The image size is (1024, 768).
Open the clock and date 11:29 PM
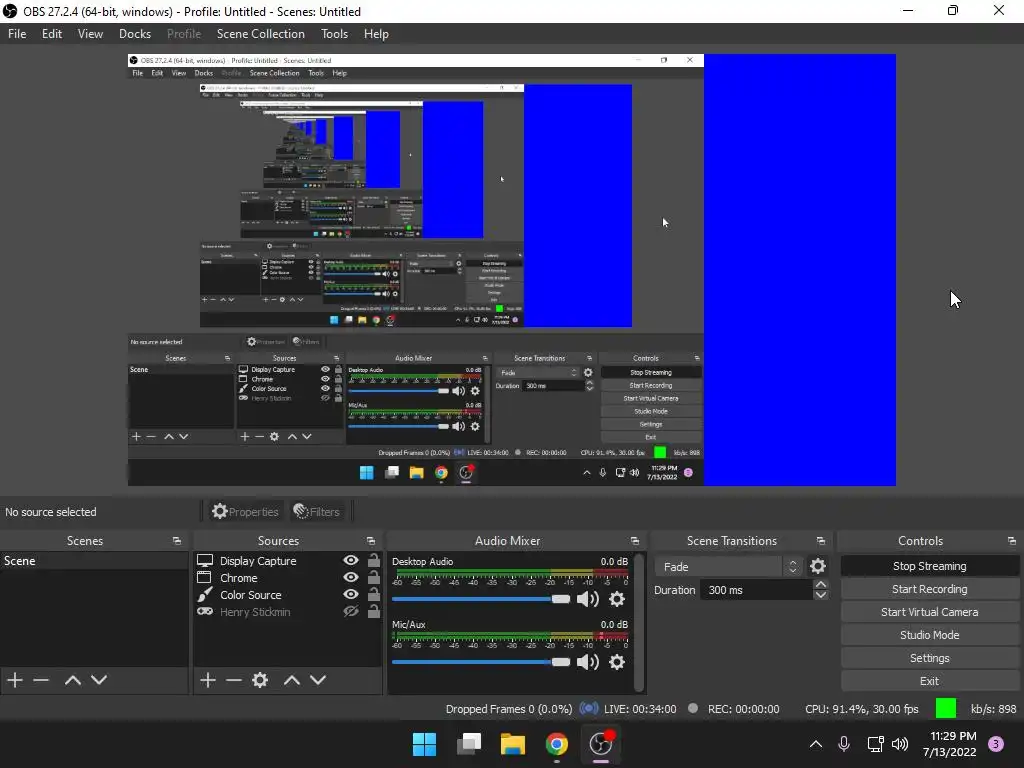point(950,744)
